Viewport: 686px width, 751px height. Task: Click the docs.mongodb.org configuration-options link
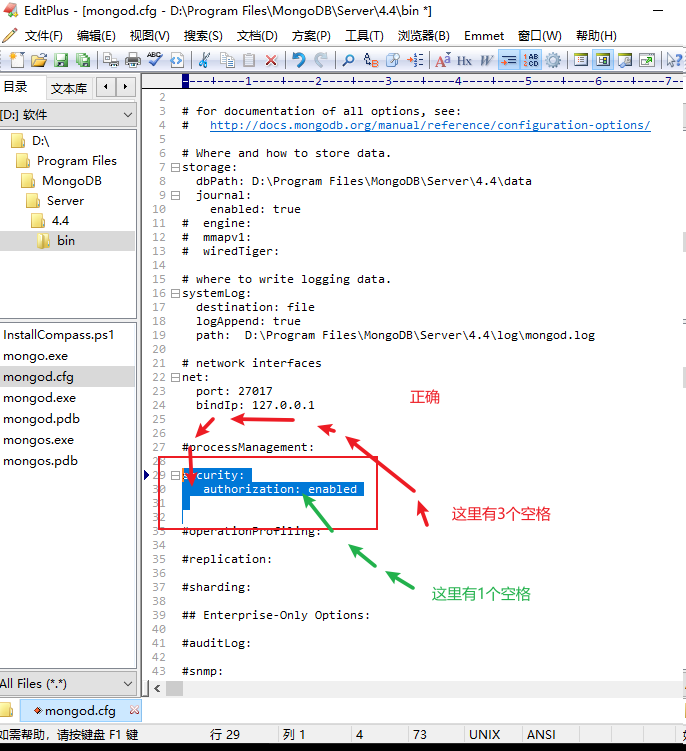(430, 125)
